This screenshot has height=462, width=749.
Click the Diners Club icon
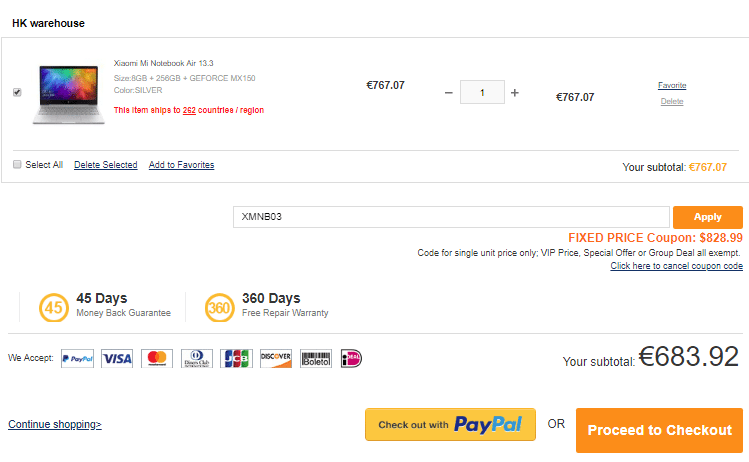point(196,358)
